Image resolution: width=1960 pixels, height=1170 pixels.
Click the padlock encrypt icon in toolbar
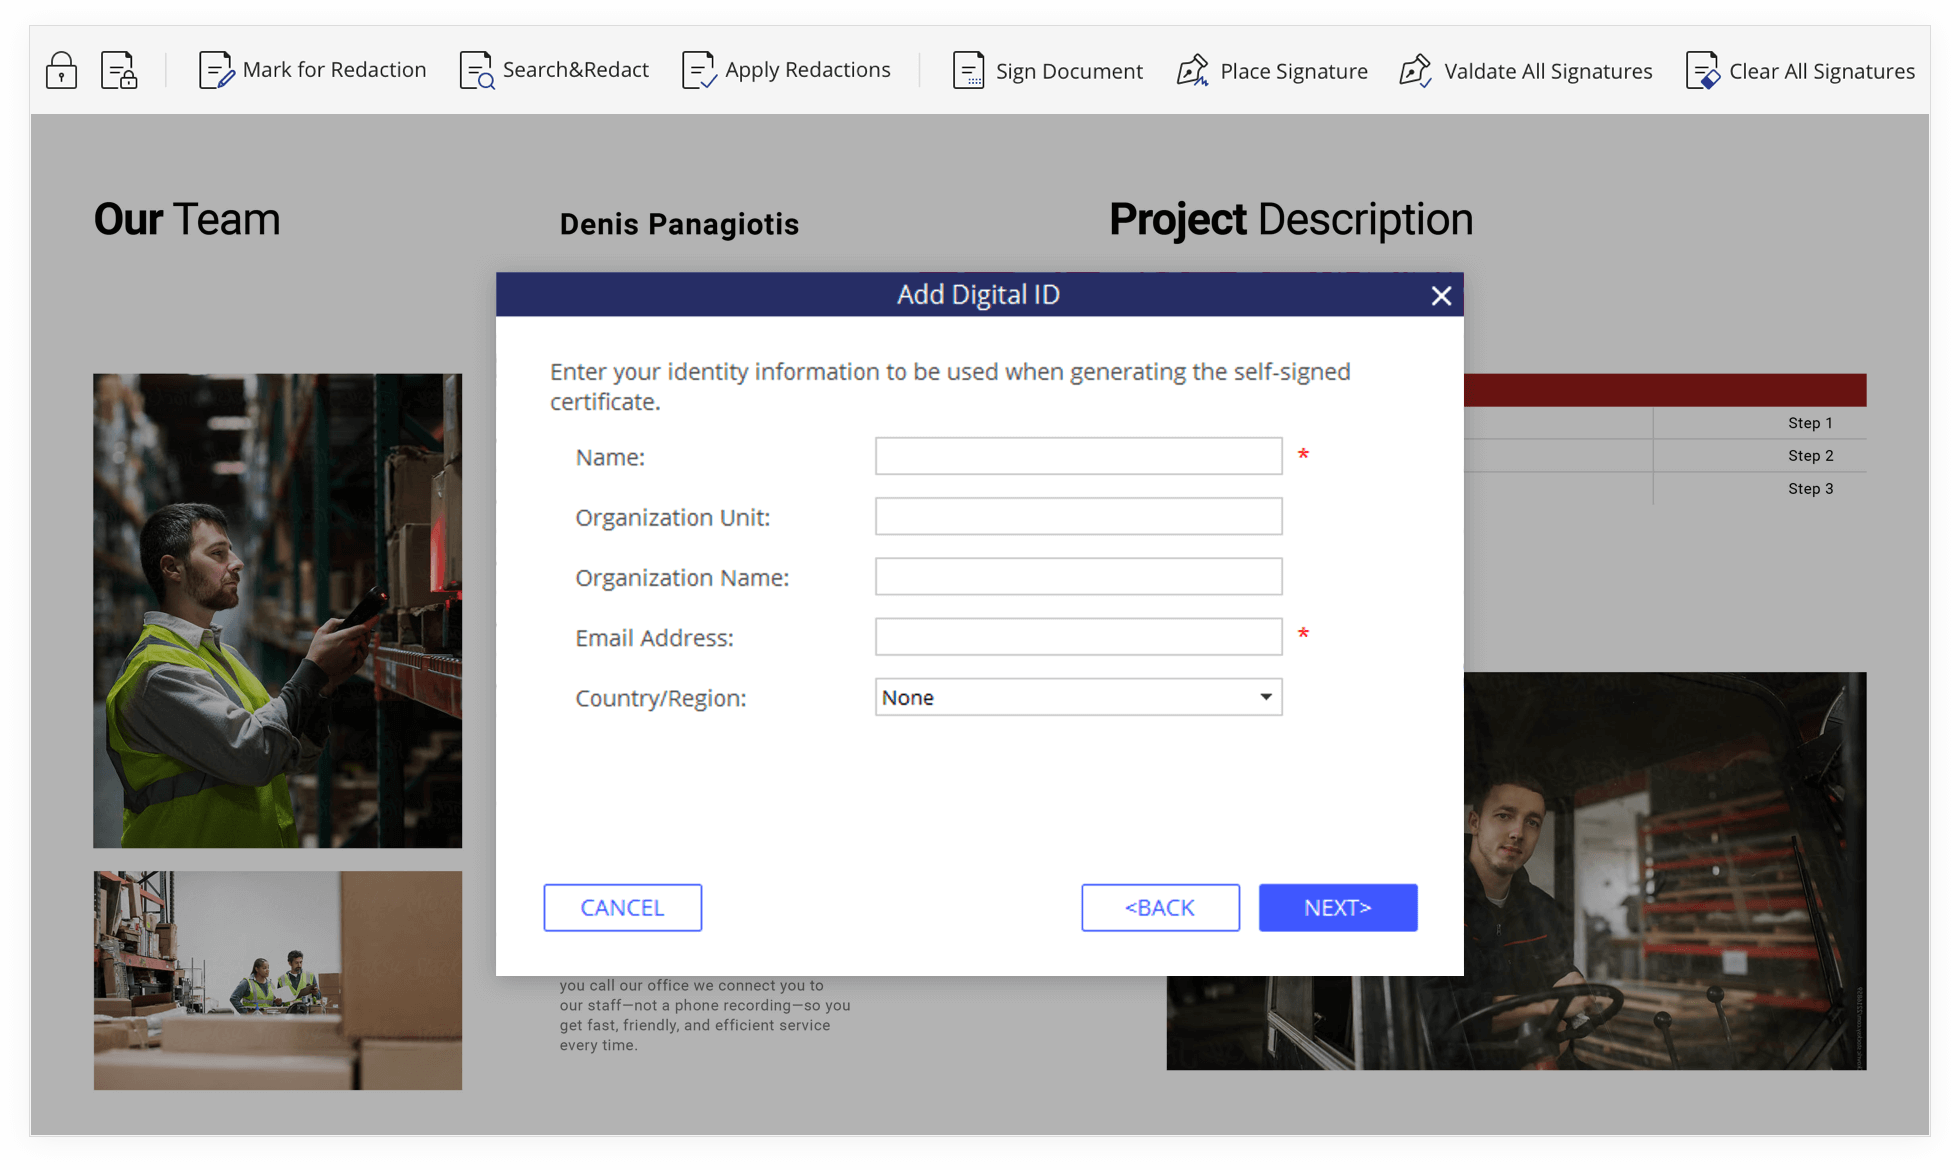pyautogui.click(x=61, y=70)
